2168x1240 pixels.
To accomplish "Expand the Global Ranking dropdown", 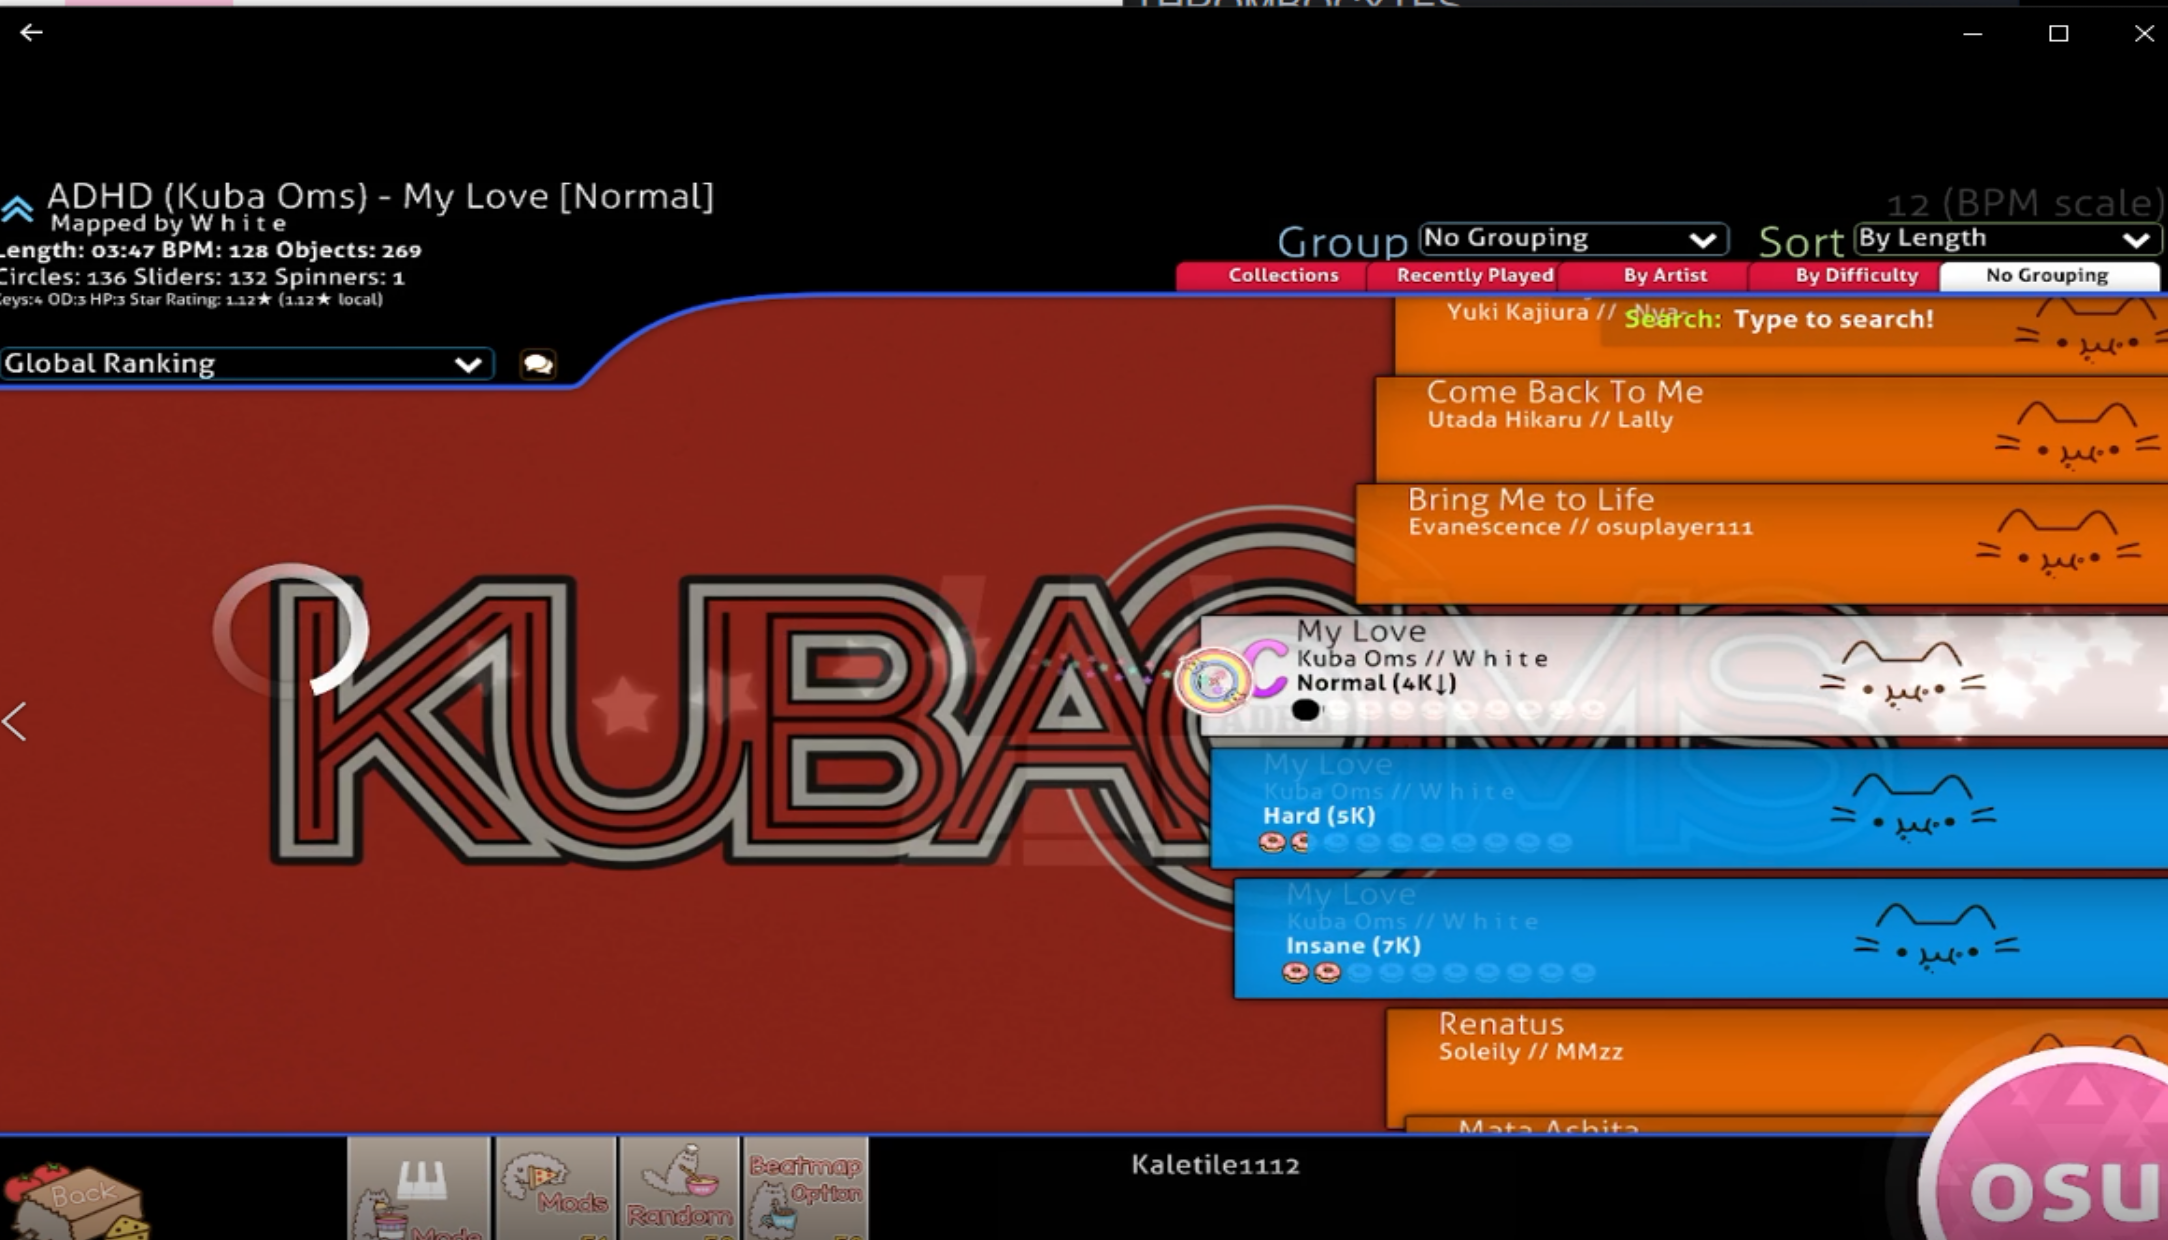I will click(246, 364).
